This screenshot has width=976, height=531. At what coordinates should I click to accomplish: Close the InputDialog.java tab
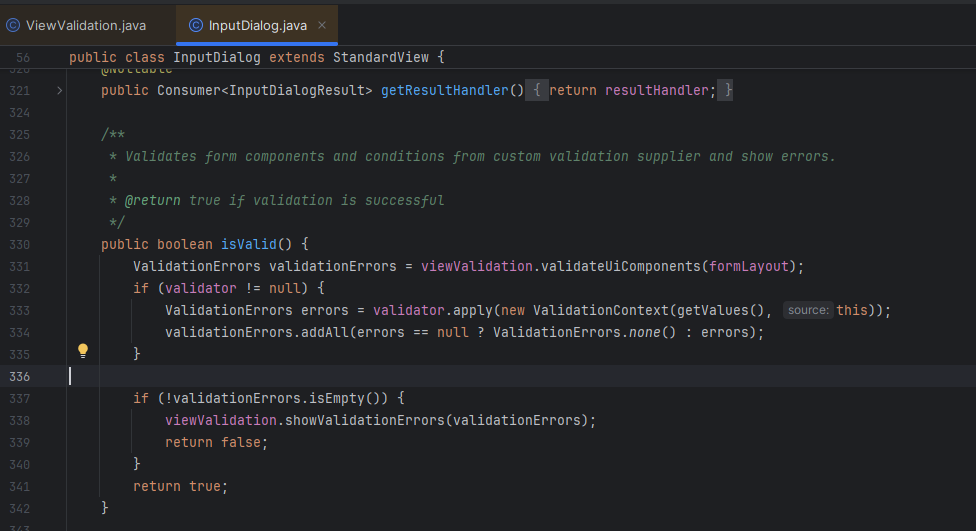point(322,25)
